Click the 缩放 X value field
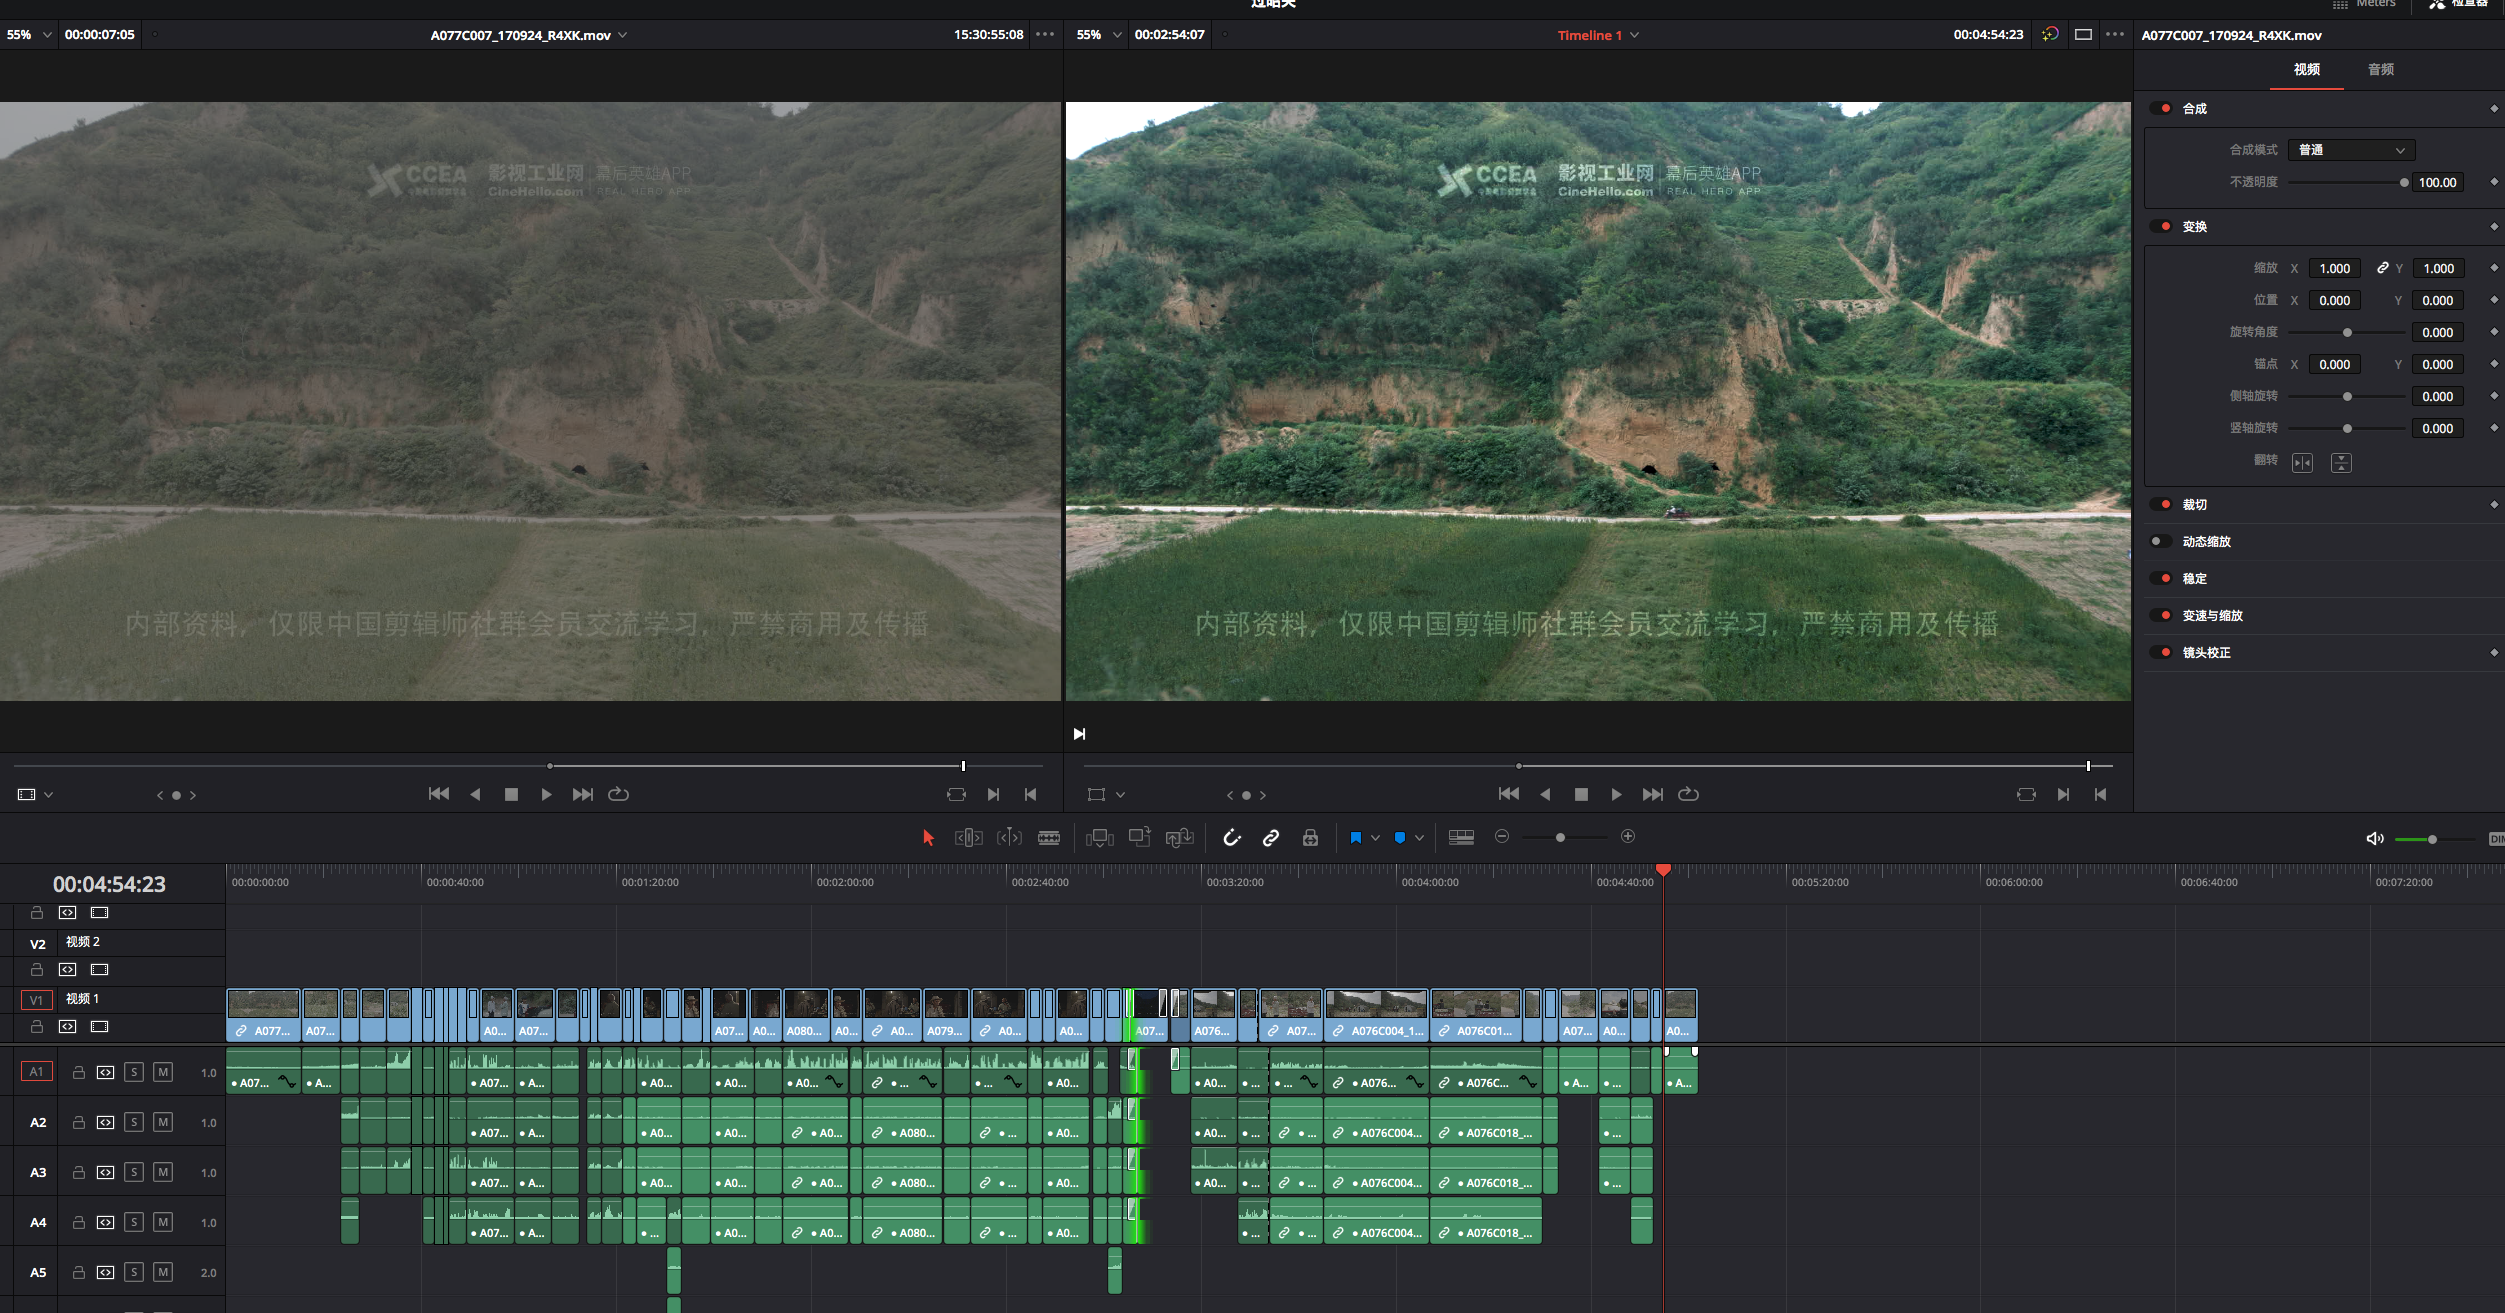This screenshot has height=1313, width=2505. click(2334, 268)
